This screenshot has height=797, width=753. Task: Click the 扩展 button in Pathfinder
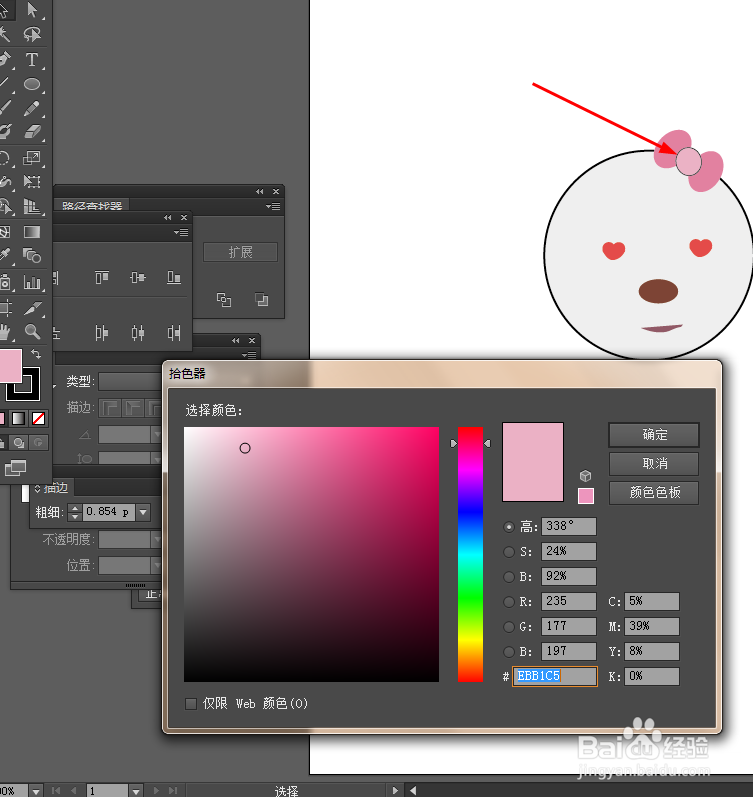(x=240, y=252)
